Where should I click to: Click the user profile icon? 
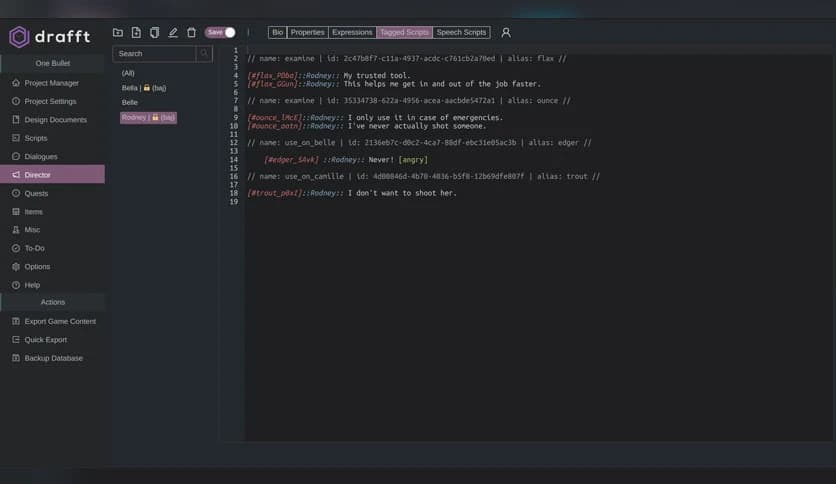[506, 33]
